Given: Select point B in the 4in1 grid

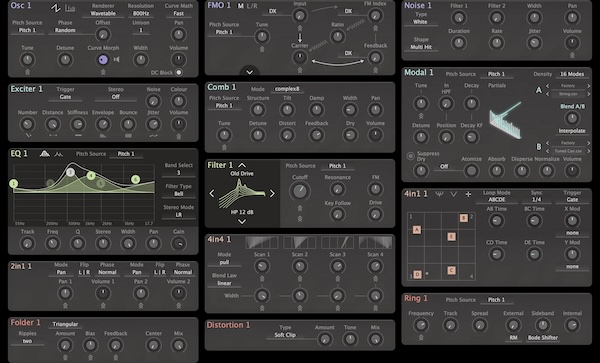Looking at the screenshot, I should pos(463,218).
